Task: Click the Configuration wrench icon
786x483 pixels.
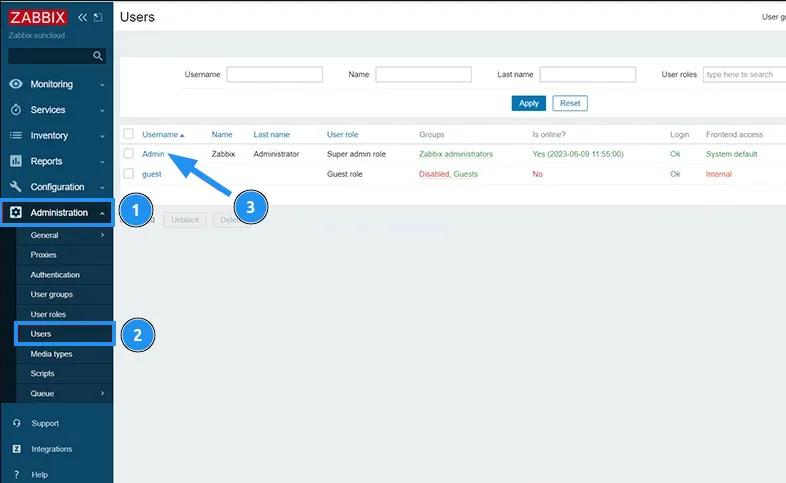Action: point(16,186)
